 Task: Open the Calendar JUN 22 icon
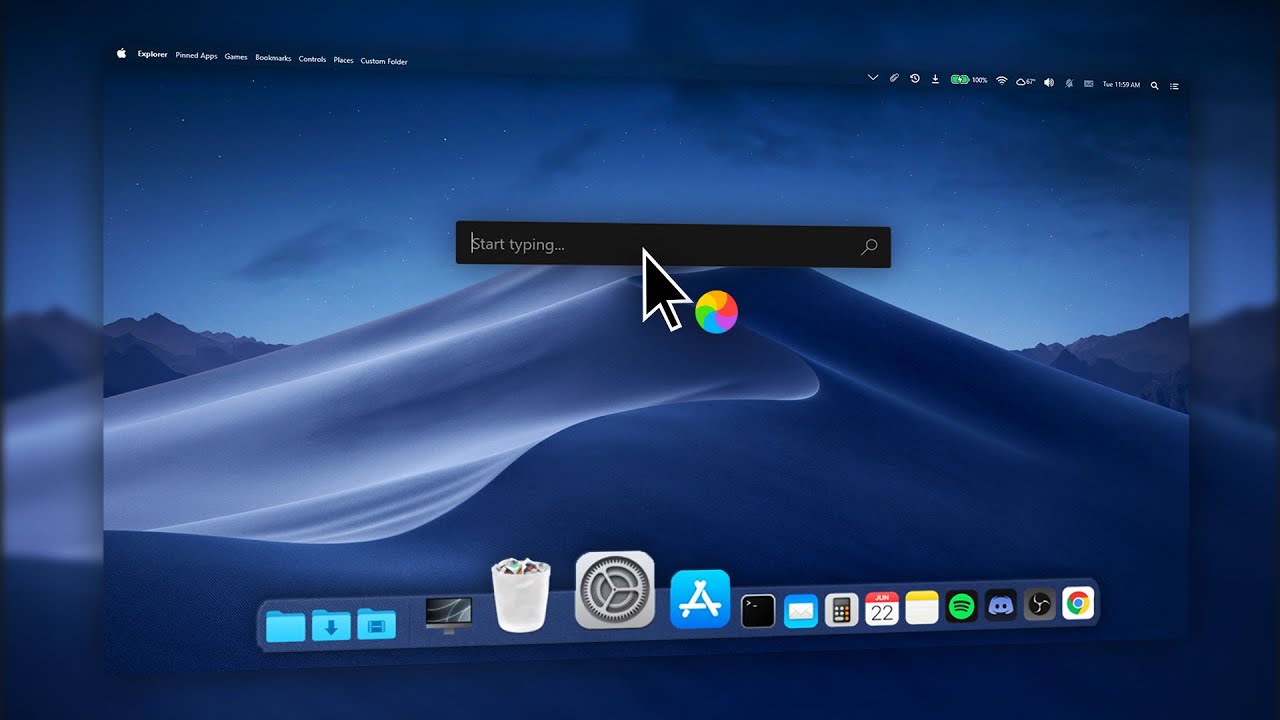[882, 608]
